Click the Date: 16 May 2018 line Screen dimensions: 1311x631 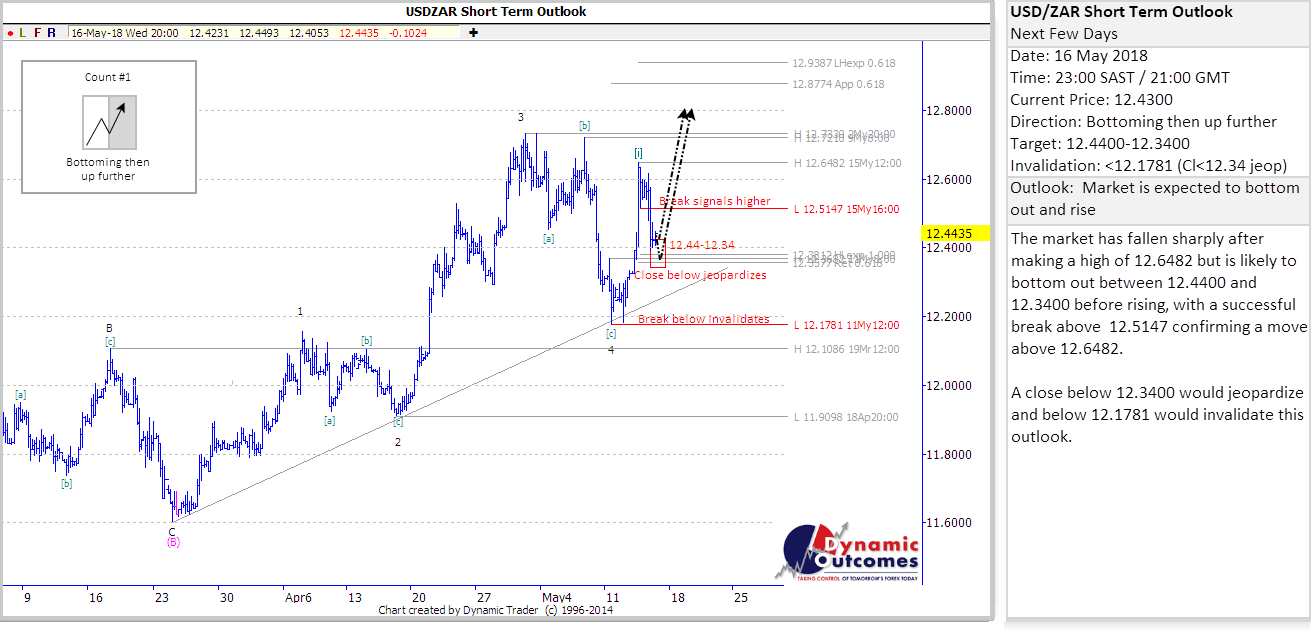[x=1079, y=56]
